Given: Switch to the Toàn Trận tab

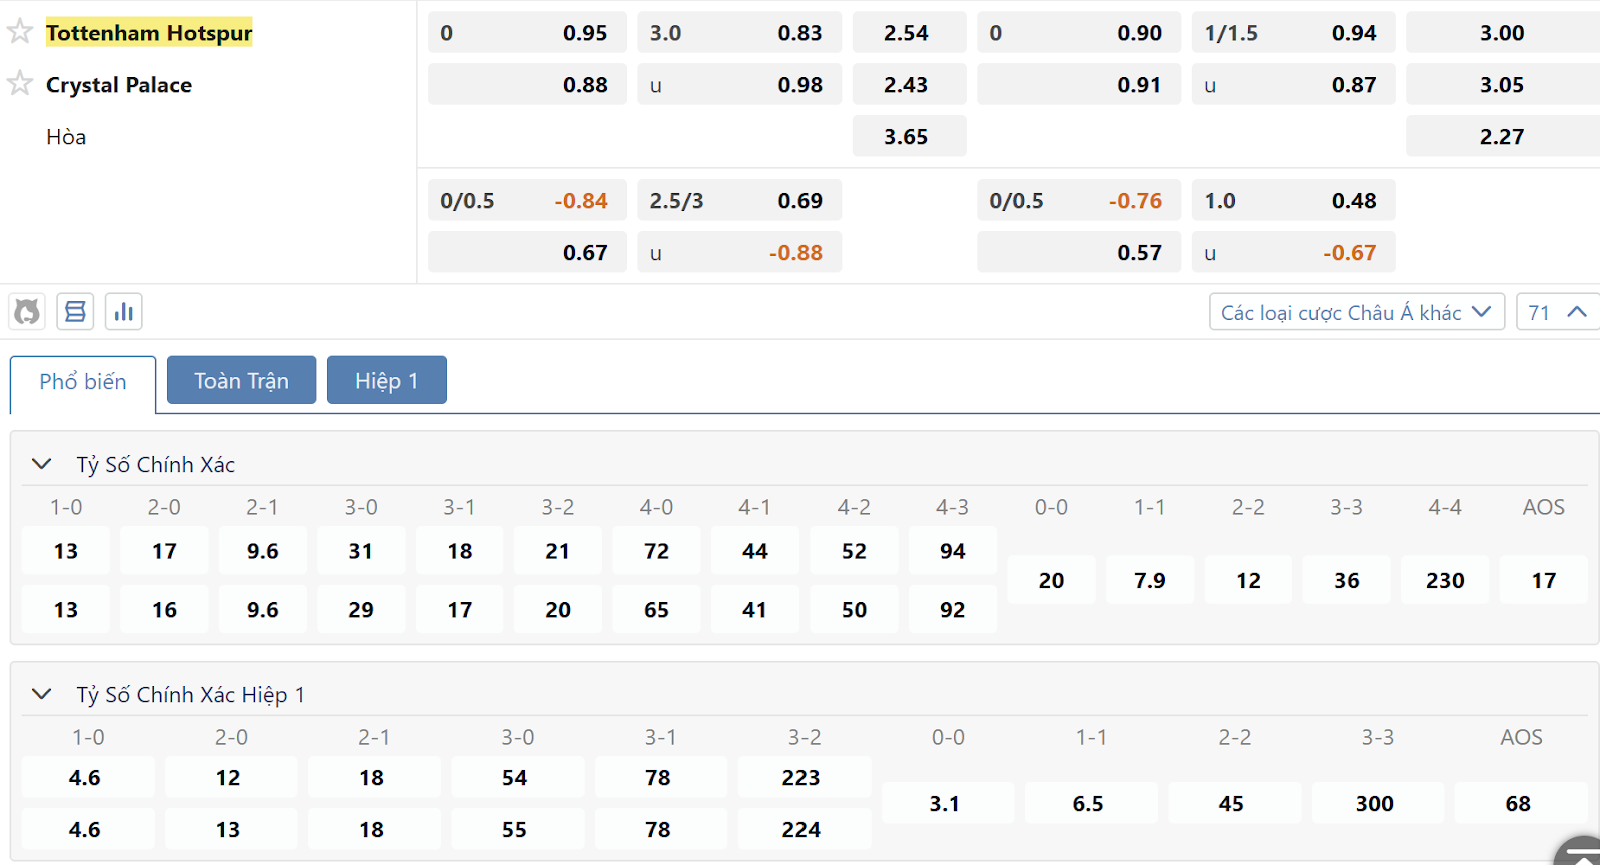Looking at the screenshot, I should pos(241,380).
